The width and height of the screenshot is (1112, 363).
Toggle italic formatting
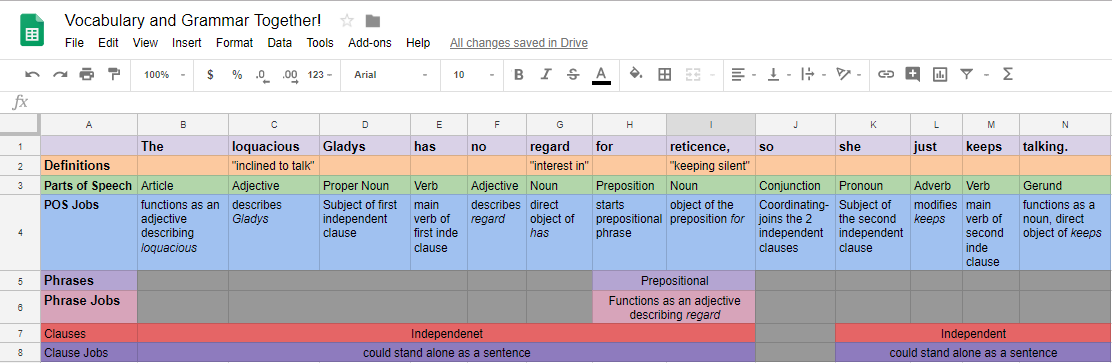545,74
